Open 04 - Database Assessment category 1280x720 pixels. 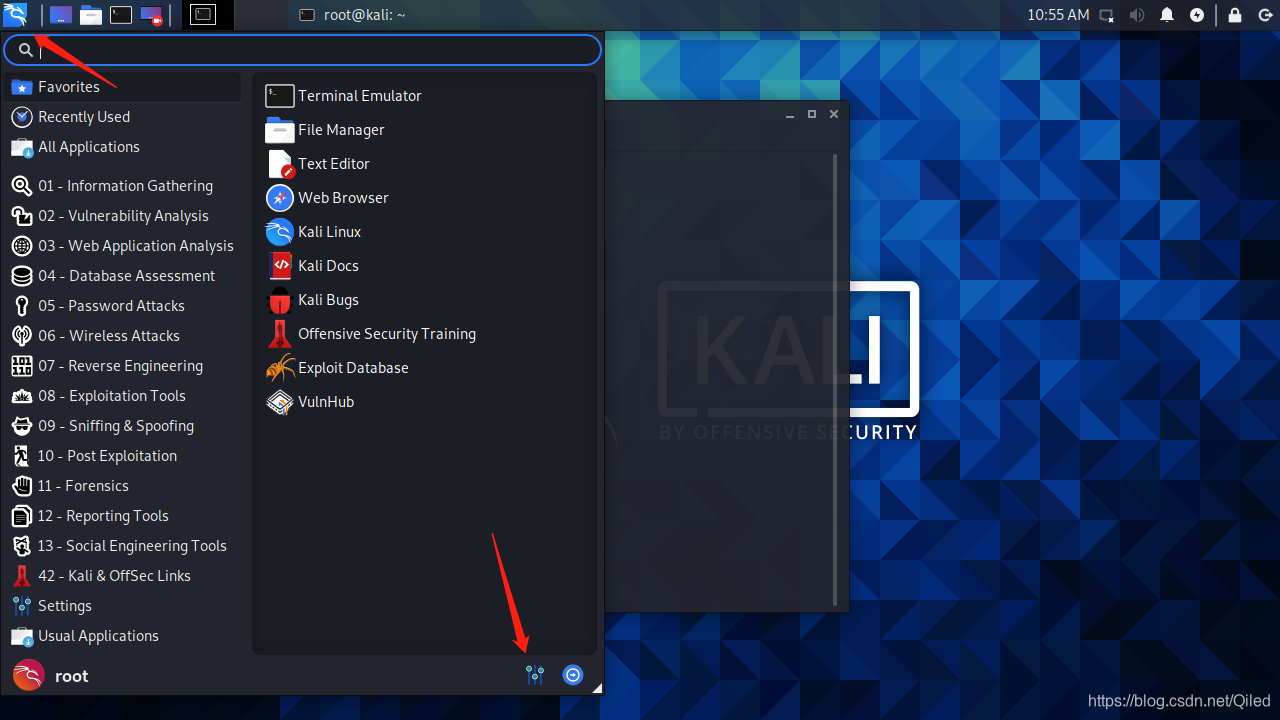click(122, 276)
